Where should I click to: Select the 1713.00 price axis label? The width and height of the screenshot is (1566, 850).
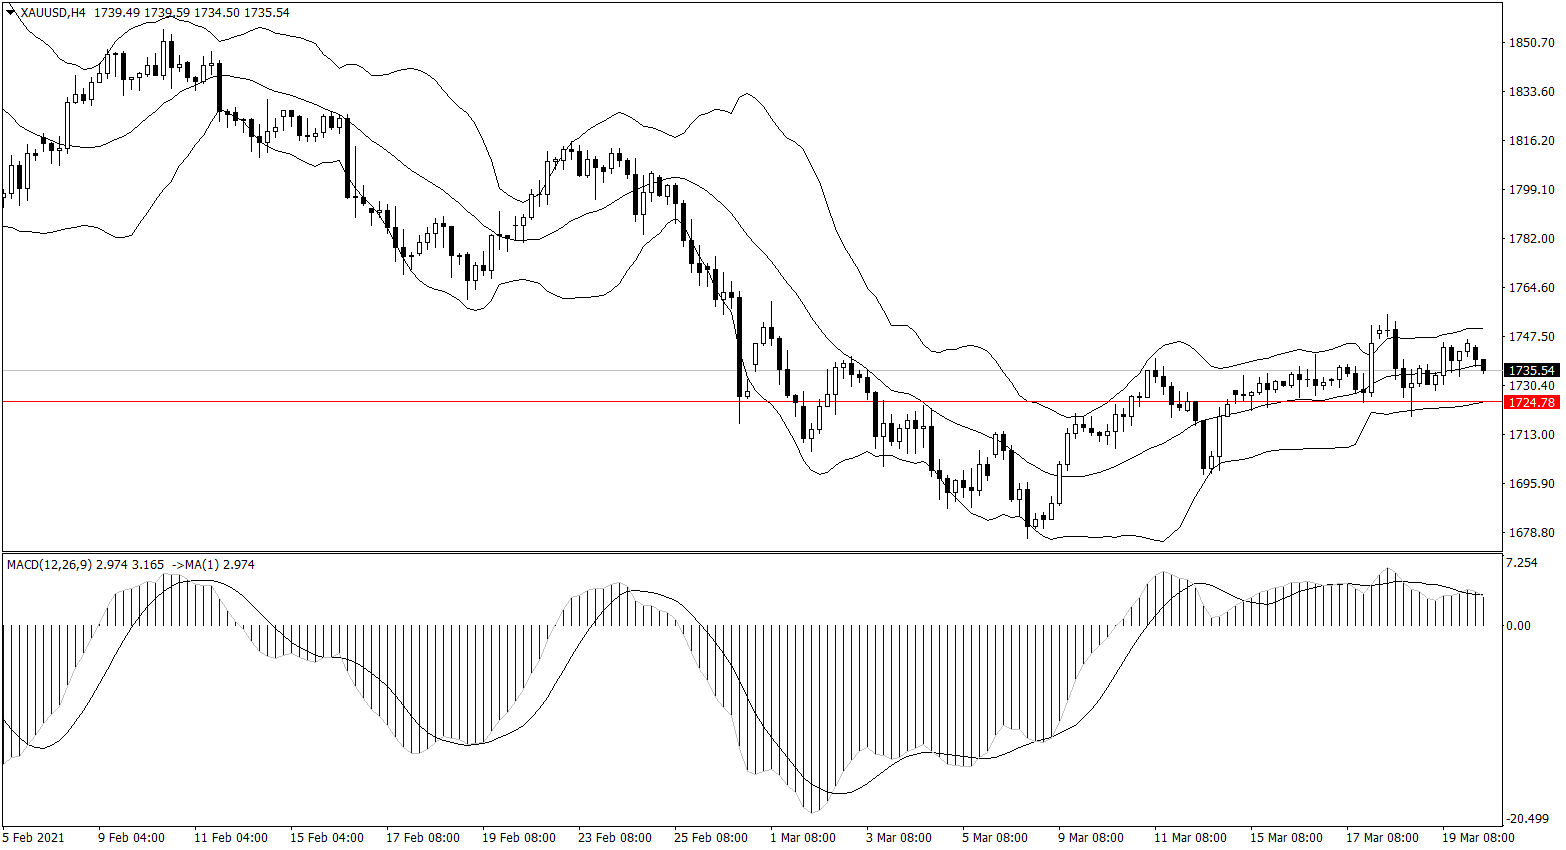[1531, 435]
